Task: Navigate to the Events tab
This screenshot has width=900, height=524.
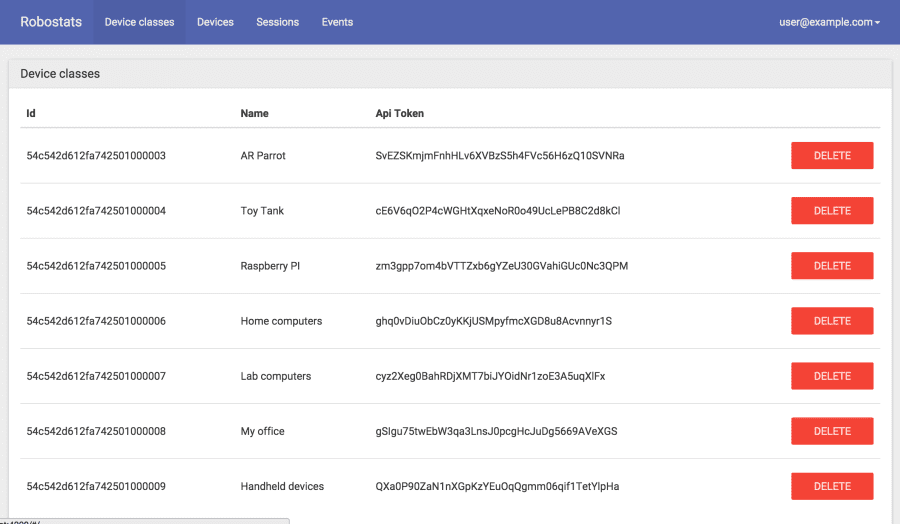Action: 337,22
